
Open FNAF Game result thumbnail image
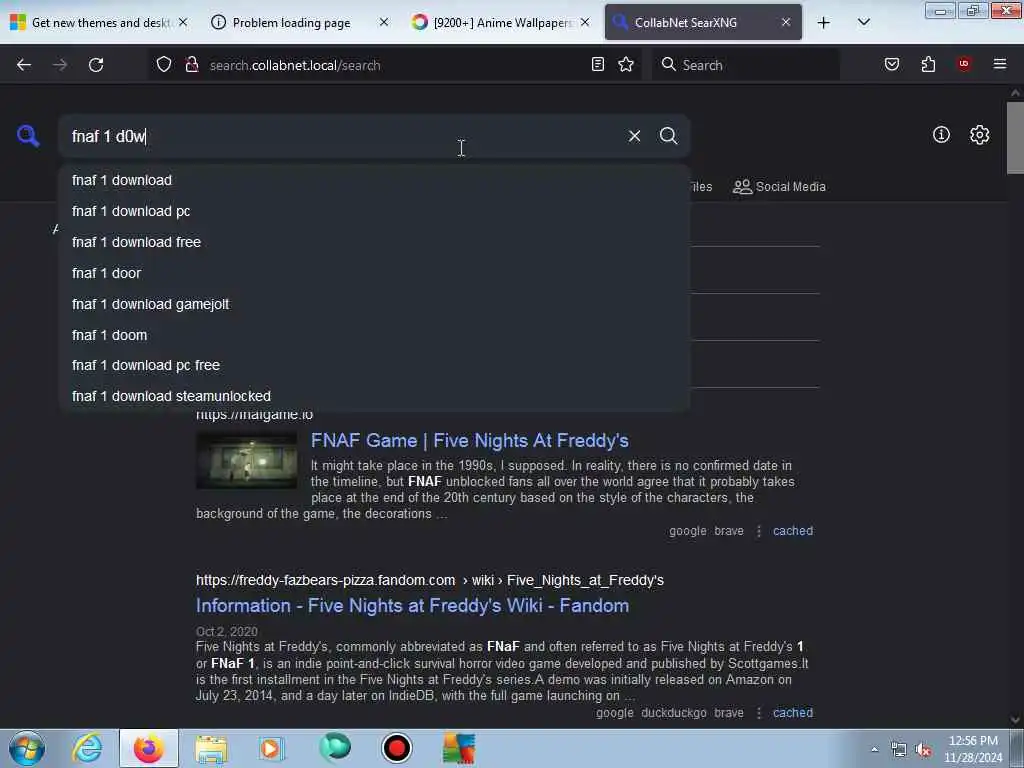click(246, 460)
